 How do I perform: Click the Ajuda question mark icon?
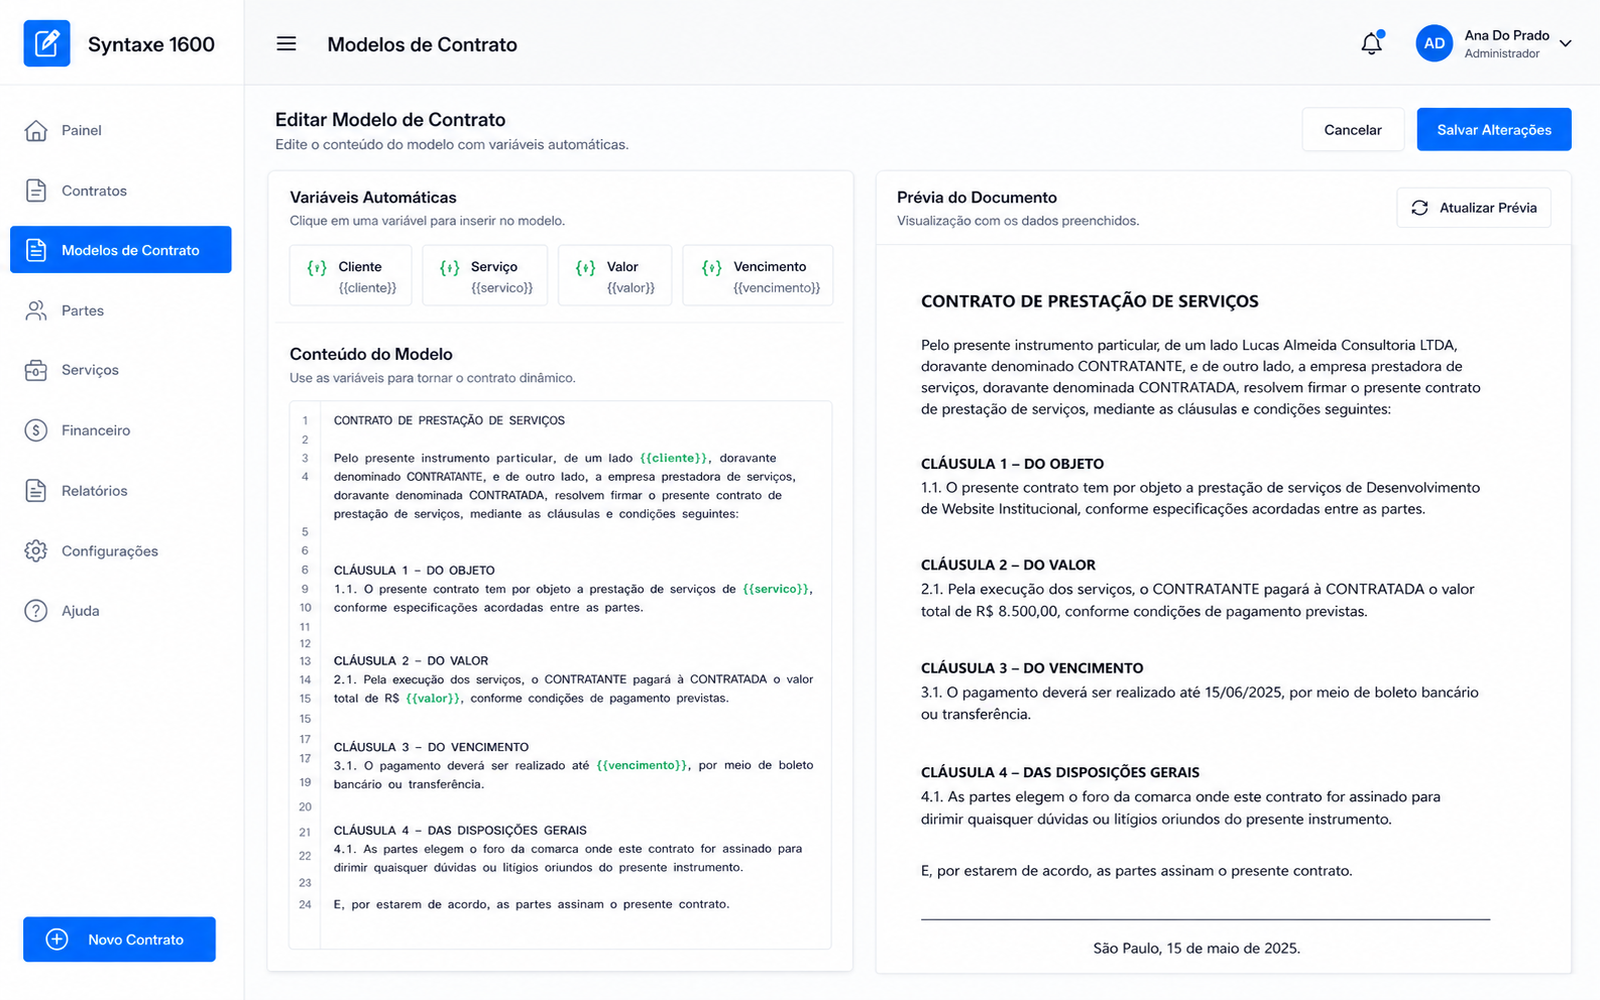coord(36,611)
